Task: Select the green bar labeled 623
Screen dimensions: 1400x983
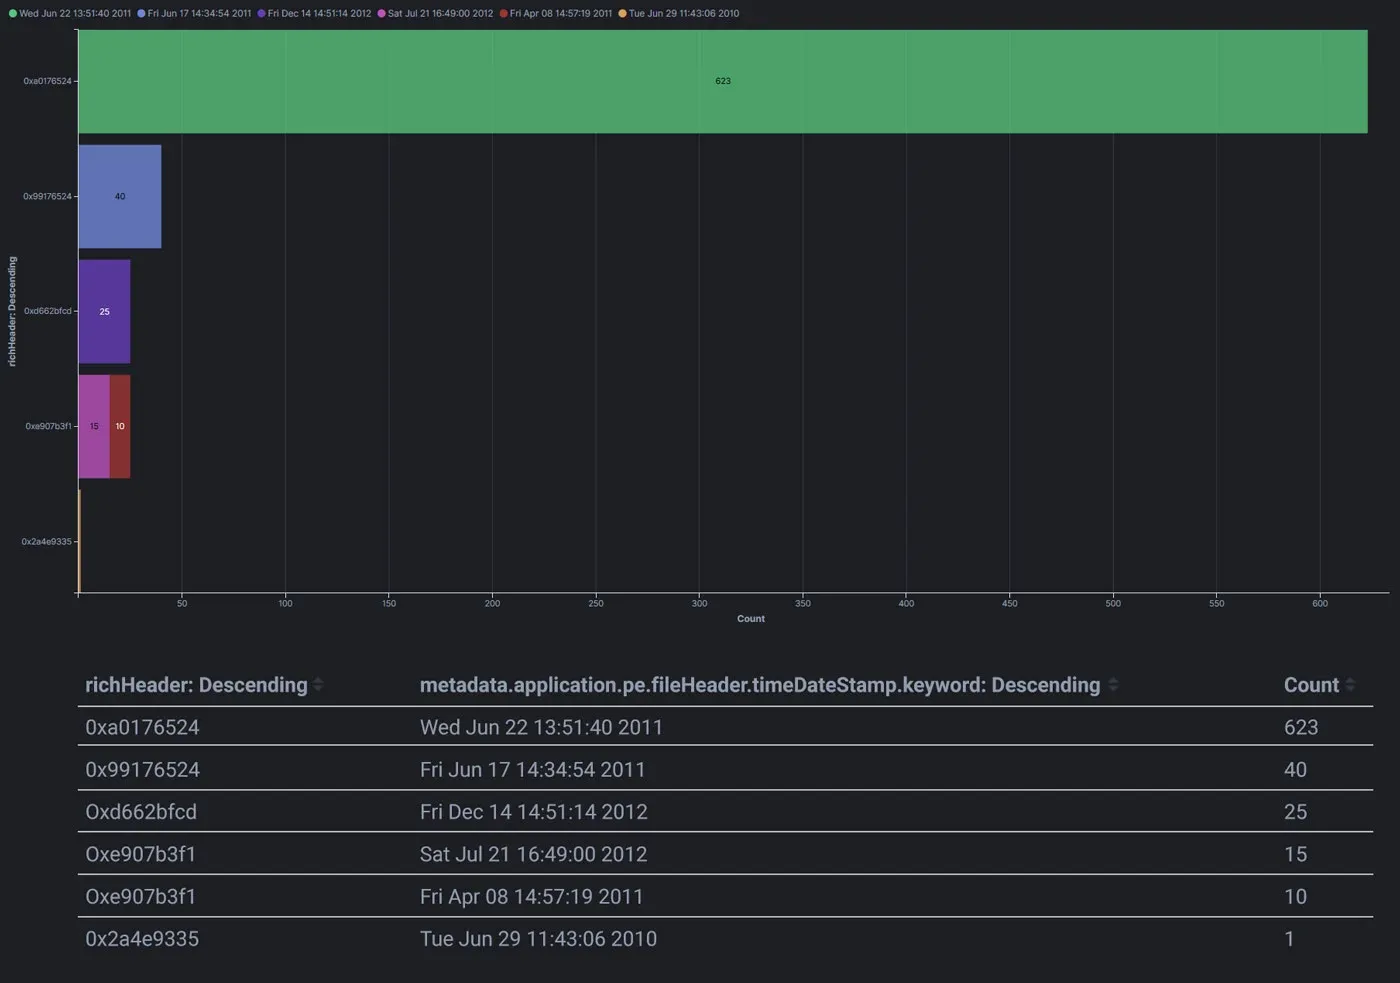Action: point(723,81)
